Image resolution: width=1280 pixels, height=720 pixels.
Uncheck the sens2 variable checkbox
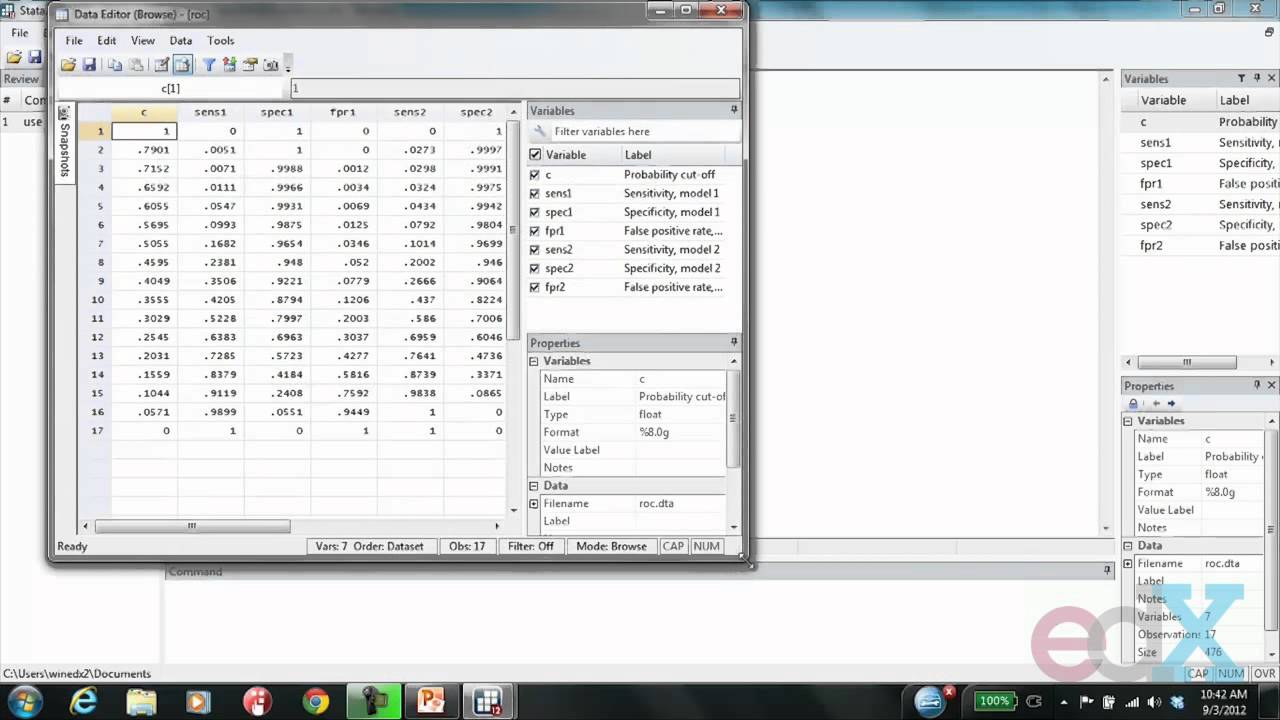tap(535, 250)
